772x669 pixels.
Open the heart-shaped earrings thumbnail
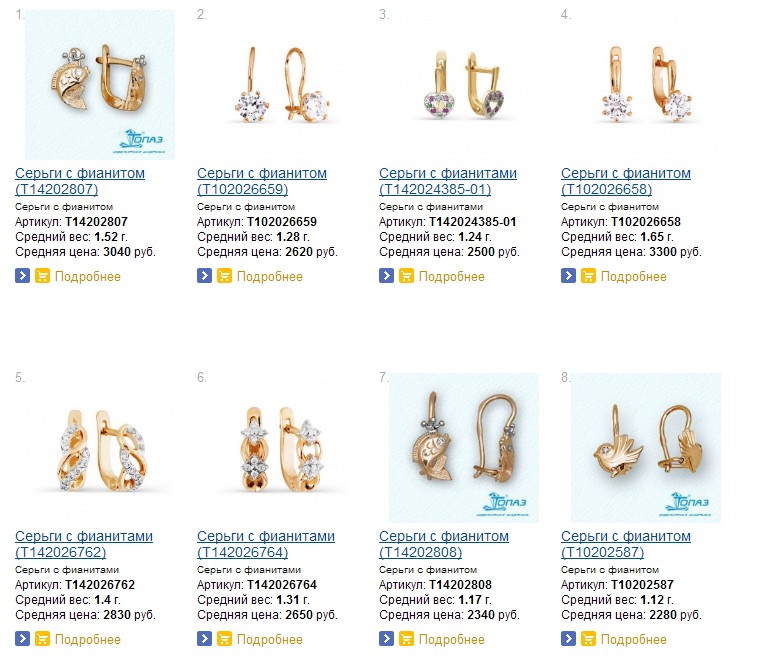pyautogui.click(x=464, y=85)
